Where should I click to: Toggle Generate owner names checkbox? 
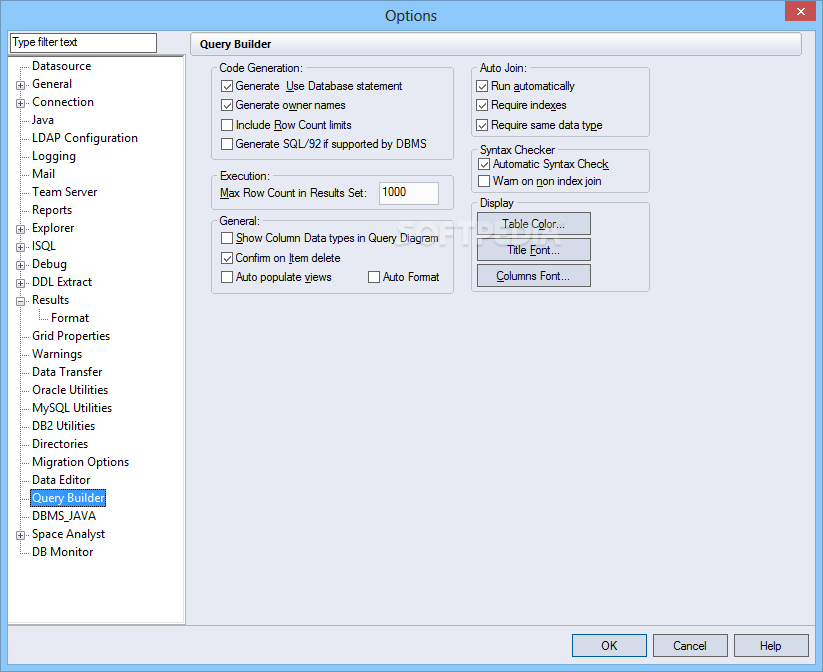(x=227, y=106)
